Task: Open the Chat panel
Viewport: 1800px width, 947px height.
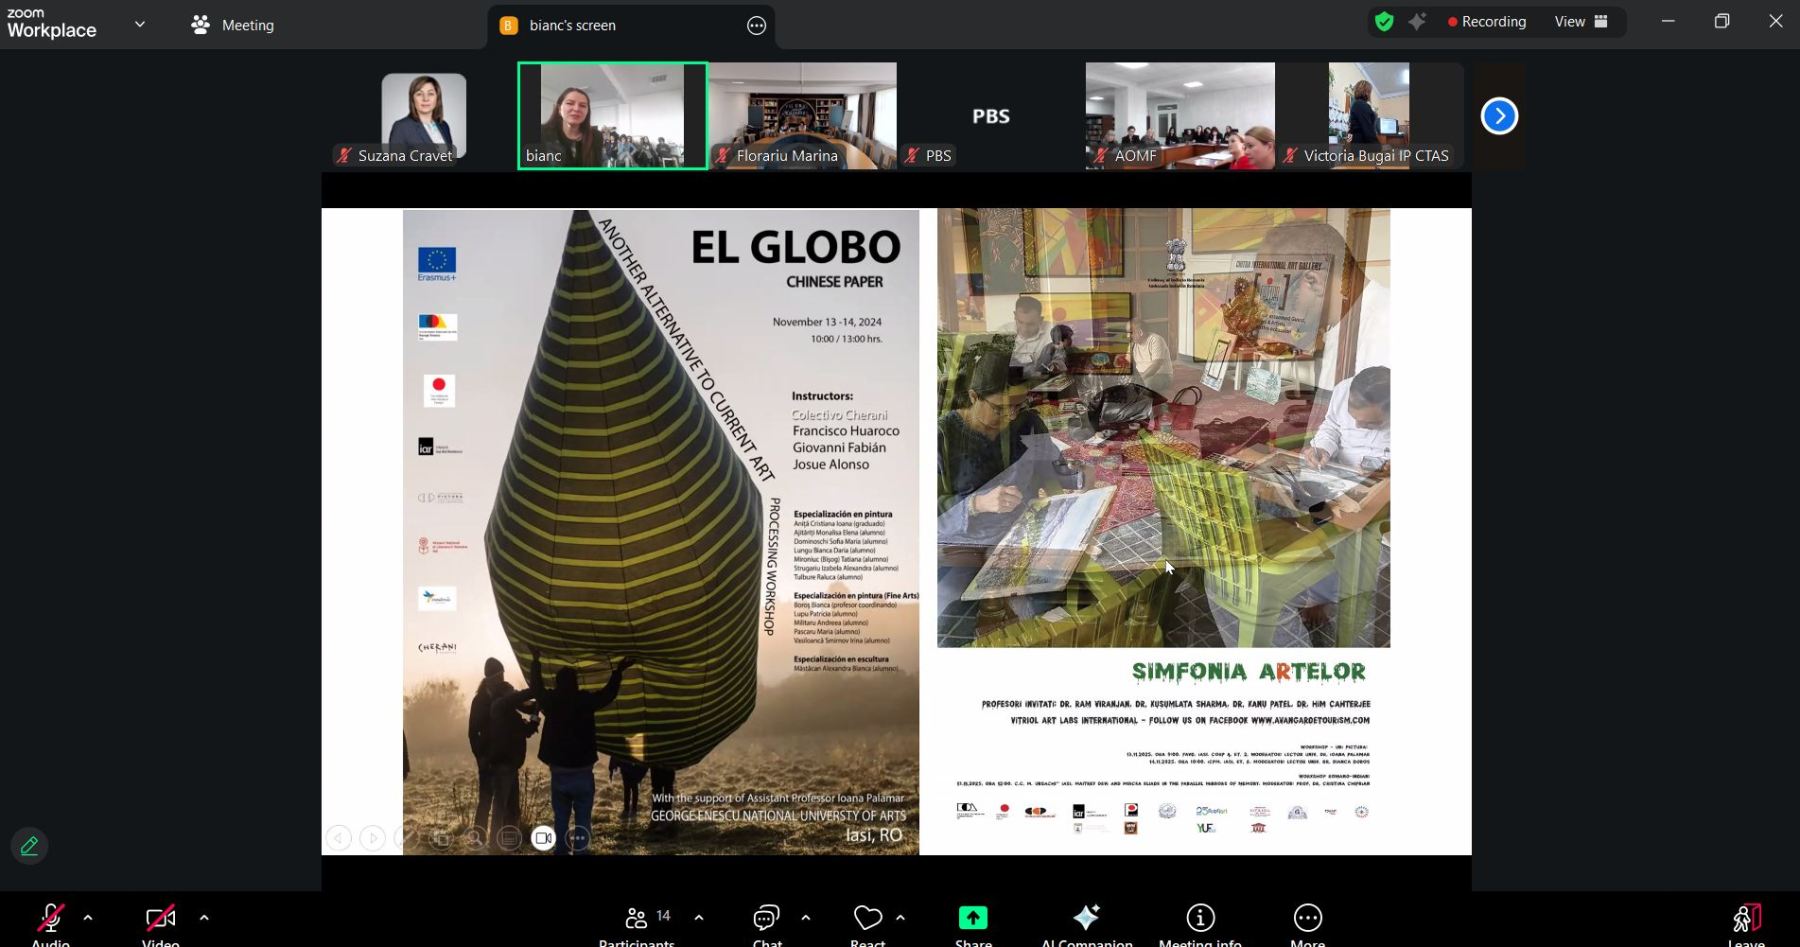Action: pyautogui.click(x=766, y=918)
